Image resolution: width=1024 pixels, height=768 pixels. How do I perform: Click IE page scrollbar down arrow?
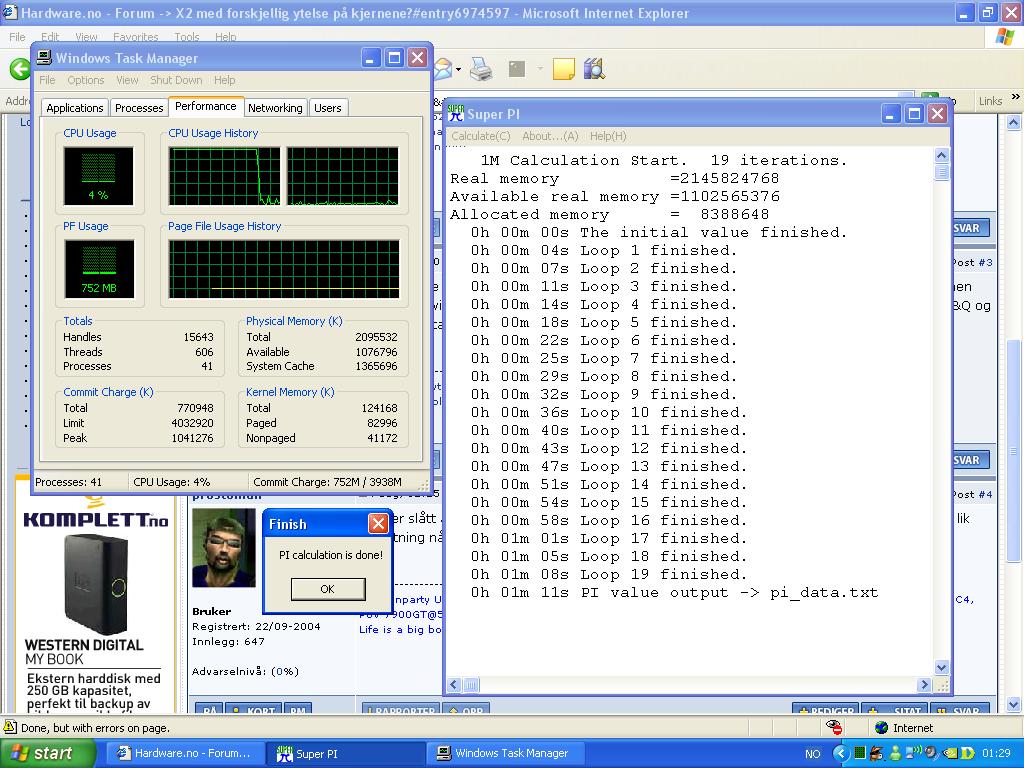click(1014, 705)
